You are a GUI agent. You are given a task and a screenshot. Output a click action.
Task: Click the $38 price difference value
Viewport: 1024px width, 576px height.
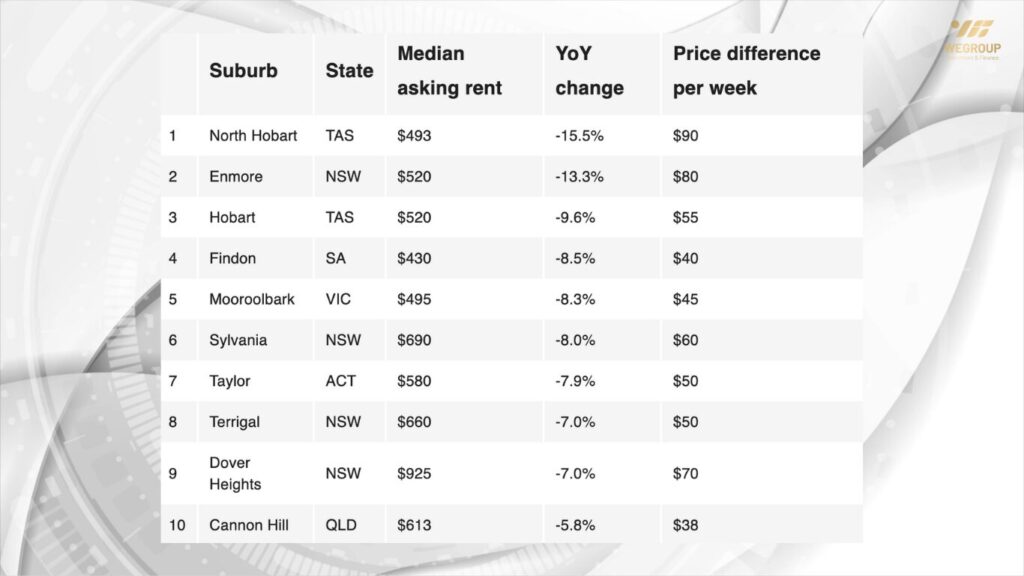(686, 525)
